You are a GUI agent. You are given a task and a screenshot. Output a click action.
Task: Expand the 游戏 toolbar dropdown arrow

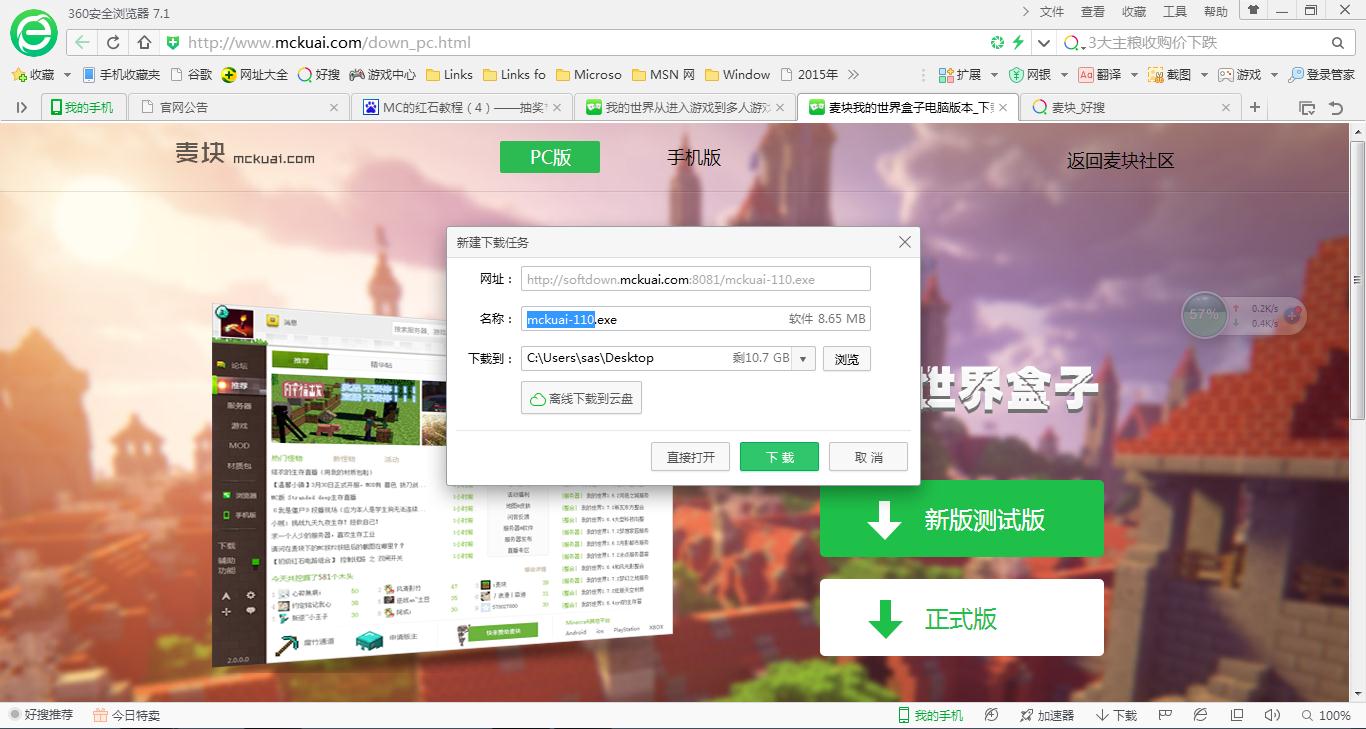(1273, 75)
